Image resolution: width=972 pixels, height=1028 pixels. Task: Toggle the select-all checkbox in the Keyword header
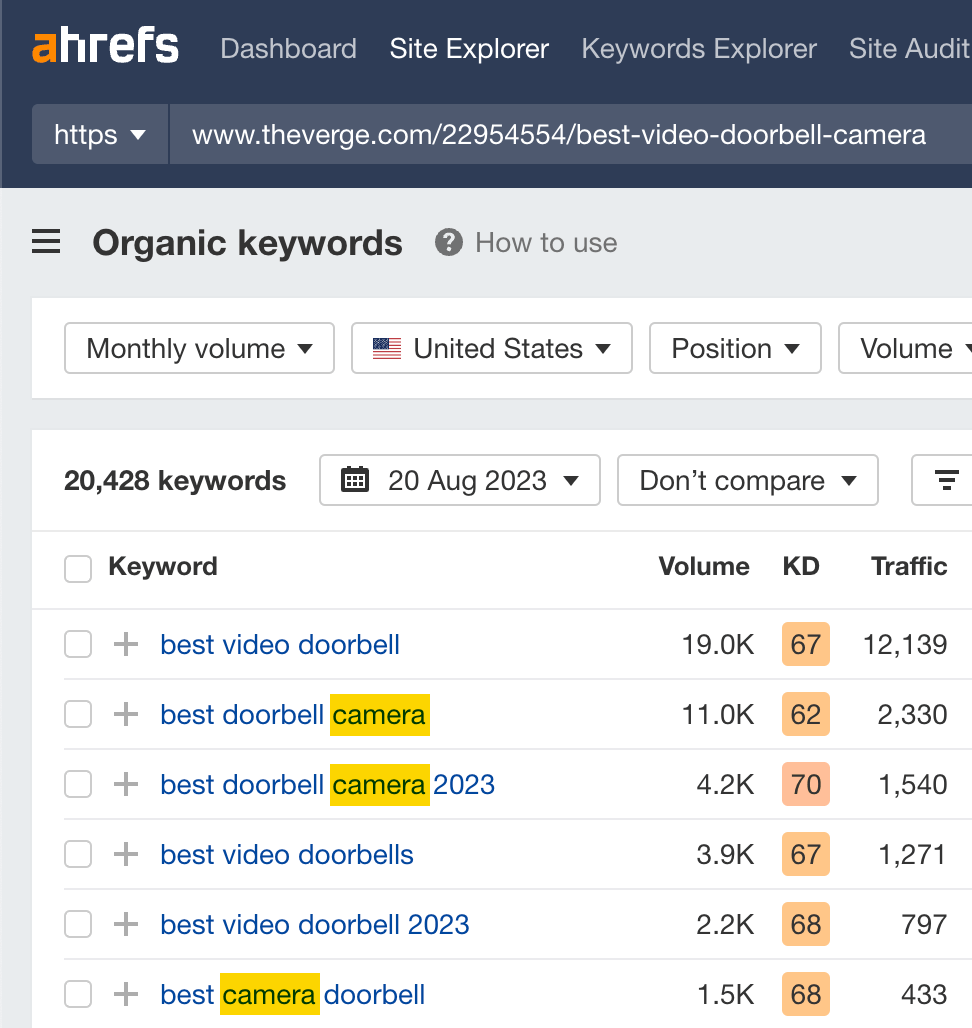[x=77, y=567]
